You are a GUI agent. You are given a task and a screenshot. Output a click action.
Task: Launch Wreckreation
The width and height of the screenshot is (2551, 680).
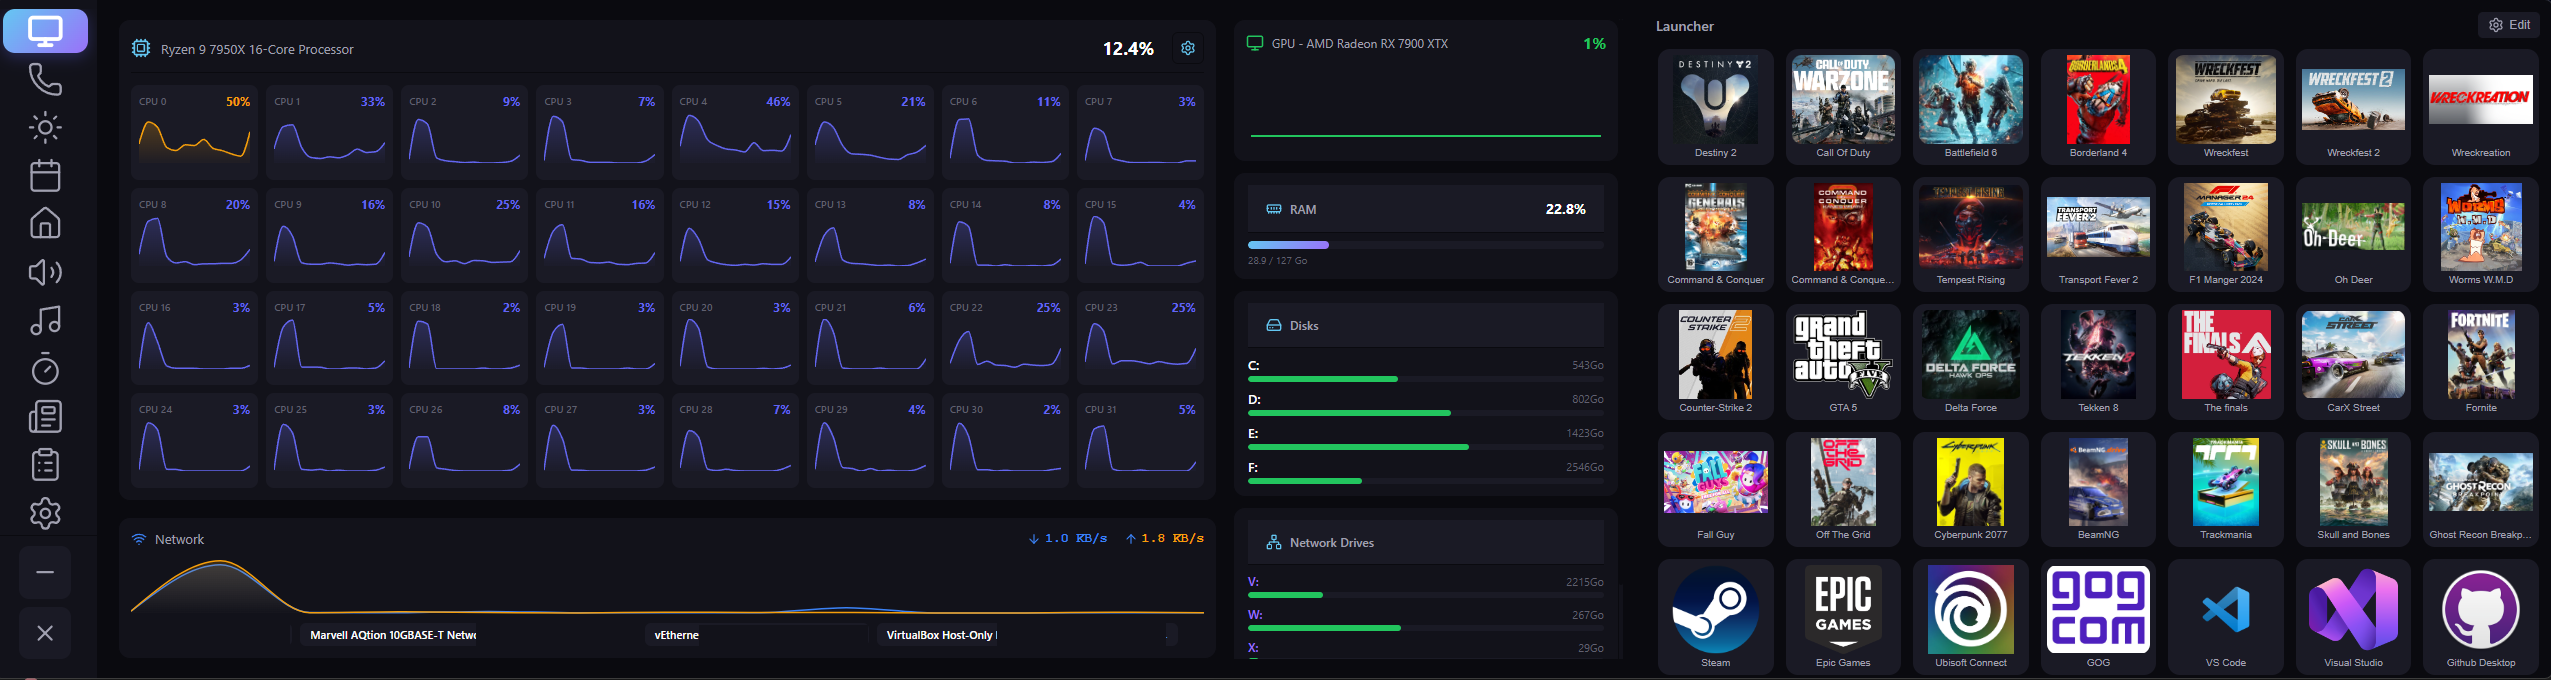point(2481,106)
